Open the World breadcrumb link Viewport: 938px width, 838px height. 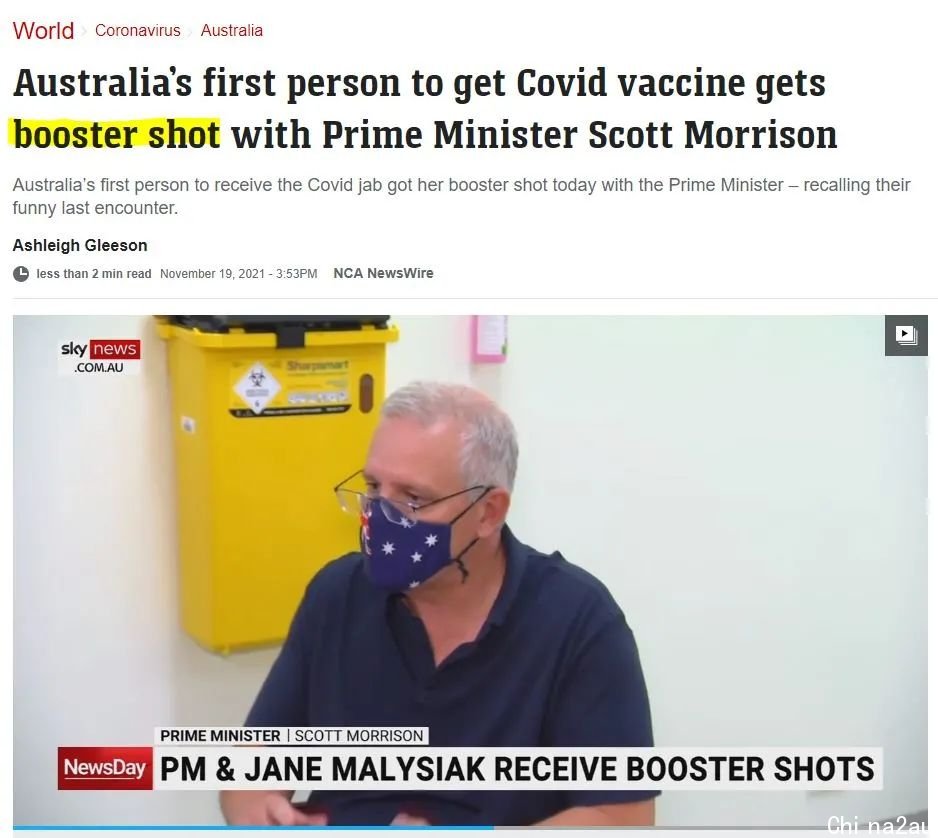pos(43,31)
